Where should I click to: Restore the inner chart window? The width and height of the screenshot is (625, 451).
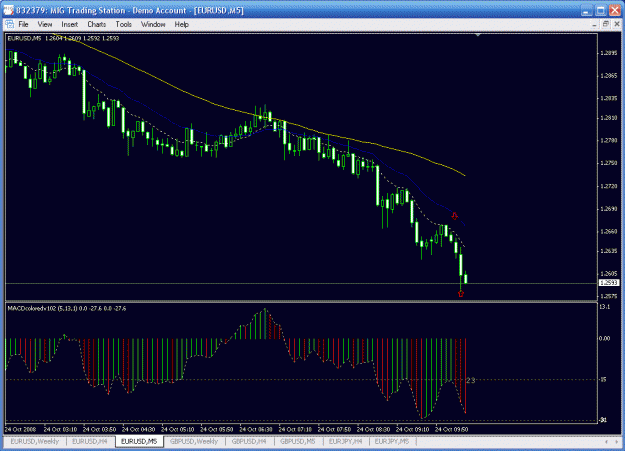pos(605,24)
